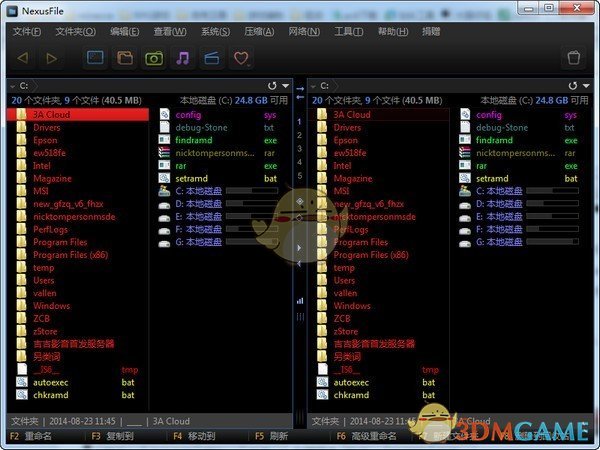Viewport: 600px width, 450px height.
Task: Select the Program Files (x86) folder in the left panel
Action: pyautogui.click(x=70, y=255)
